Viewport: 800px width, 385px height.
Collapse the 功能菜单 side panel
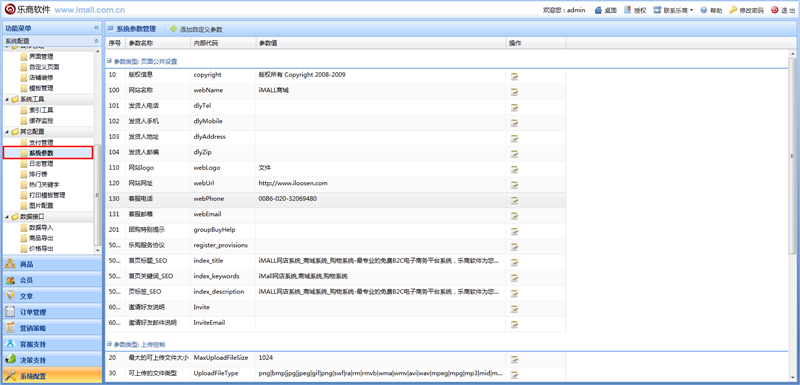[x=96, y=28]
